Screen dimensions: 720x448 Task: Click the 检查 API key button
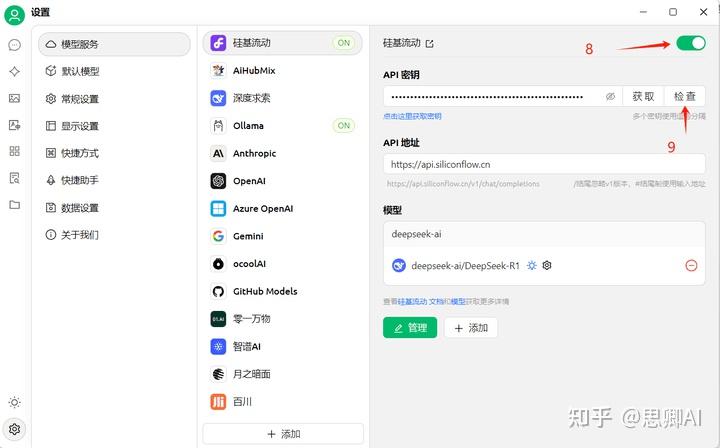point(685,96)
